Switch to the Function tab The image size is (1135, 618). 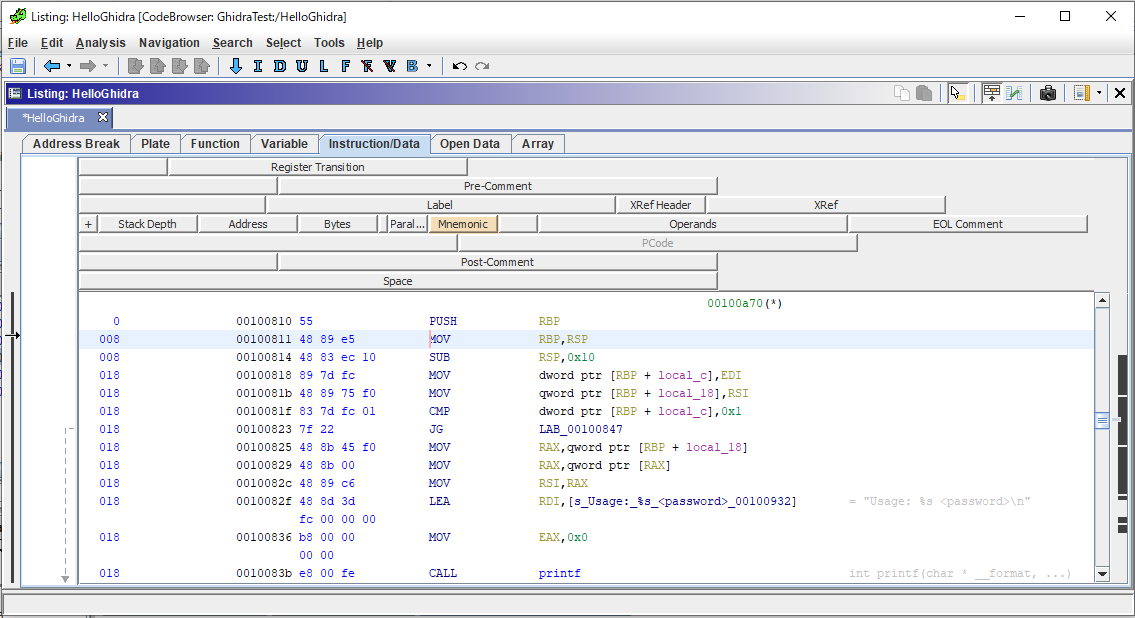click(x=215, y=144)
